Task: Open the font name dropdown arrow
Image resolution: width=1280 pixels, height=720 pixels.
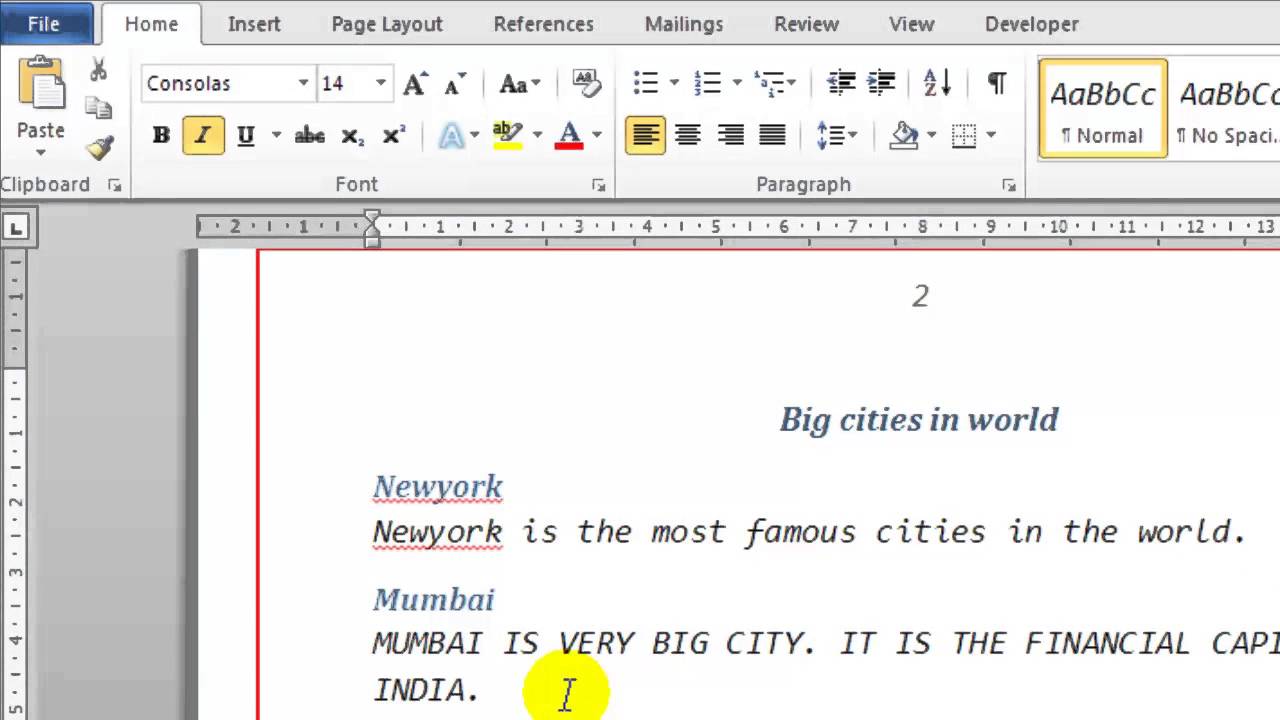Action: point(303,83)
